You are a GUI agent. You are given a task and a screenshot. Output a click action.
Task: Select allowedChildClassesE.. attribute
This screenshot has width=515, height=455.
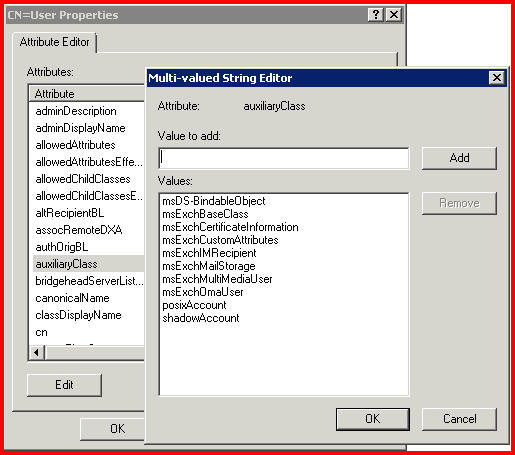[x=88, y=196]
